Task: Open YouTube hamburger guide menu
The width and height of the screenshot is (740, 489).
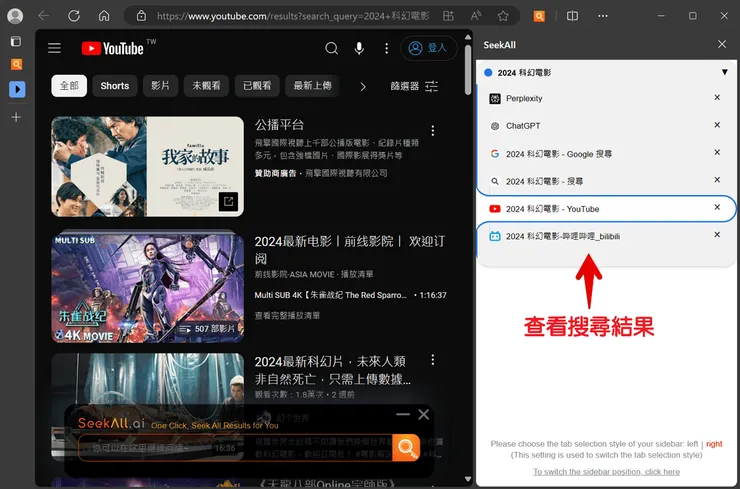Action: pos(54,48)
